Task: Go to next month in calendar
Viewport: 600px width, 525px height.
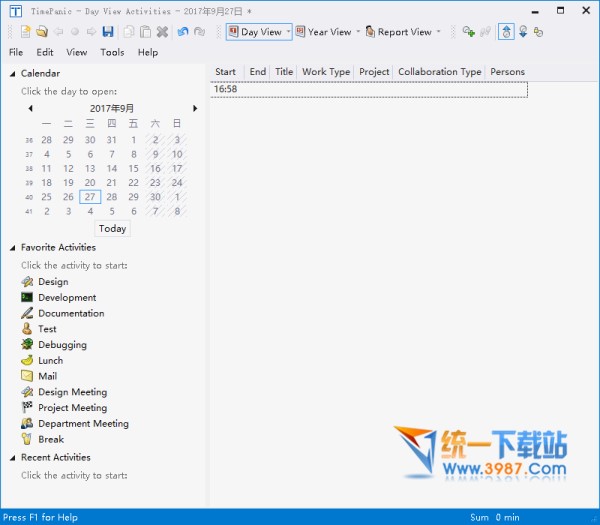Action: click(x=195, y=108)
